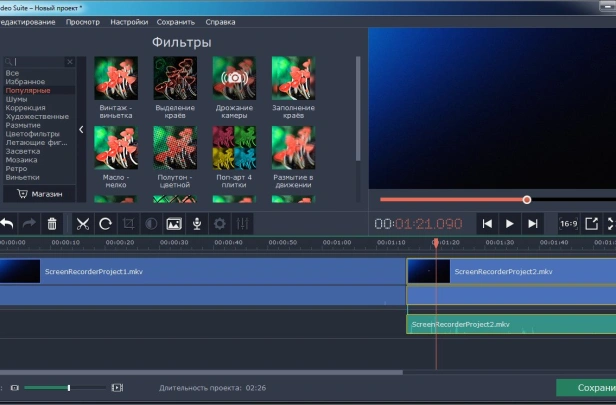Open the audio equalizer sliders icon
616x405 pixels.
(242, 224)
